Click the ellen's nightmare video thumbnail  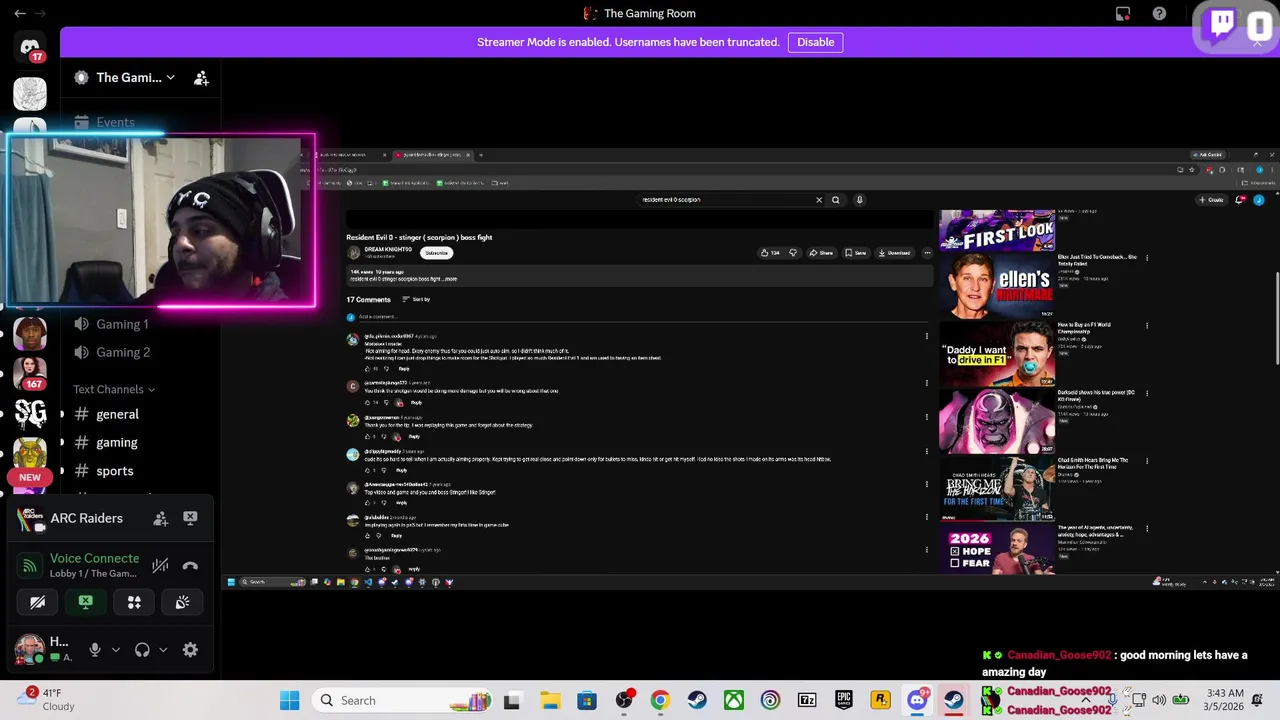pos(997,286)
